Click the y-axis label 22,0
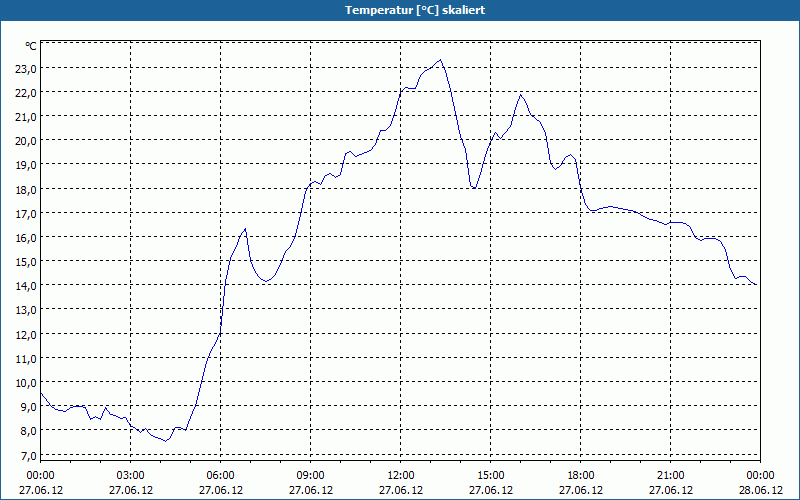This screenshot has width=800, height=500. [x=26, y=92]
